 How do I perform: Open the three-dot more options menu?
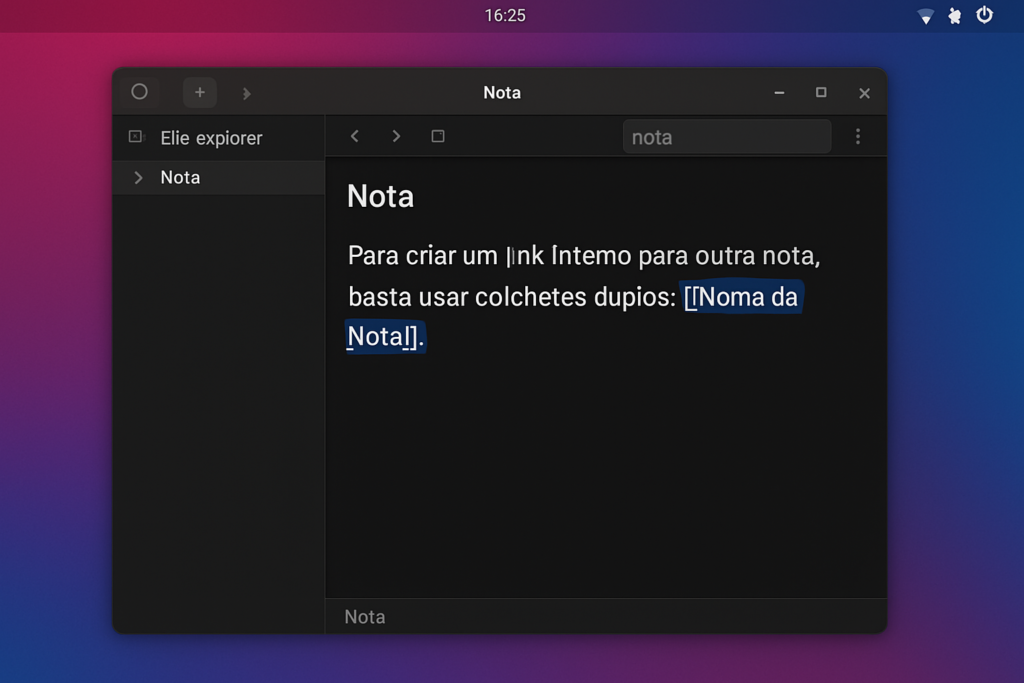(857, 136)
